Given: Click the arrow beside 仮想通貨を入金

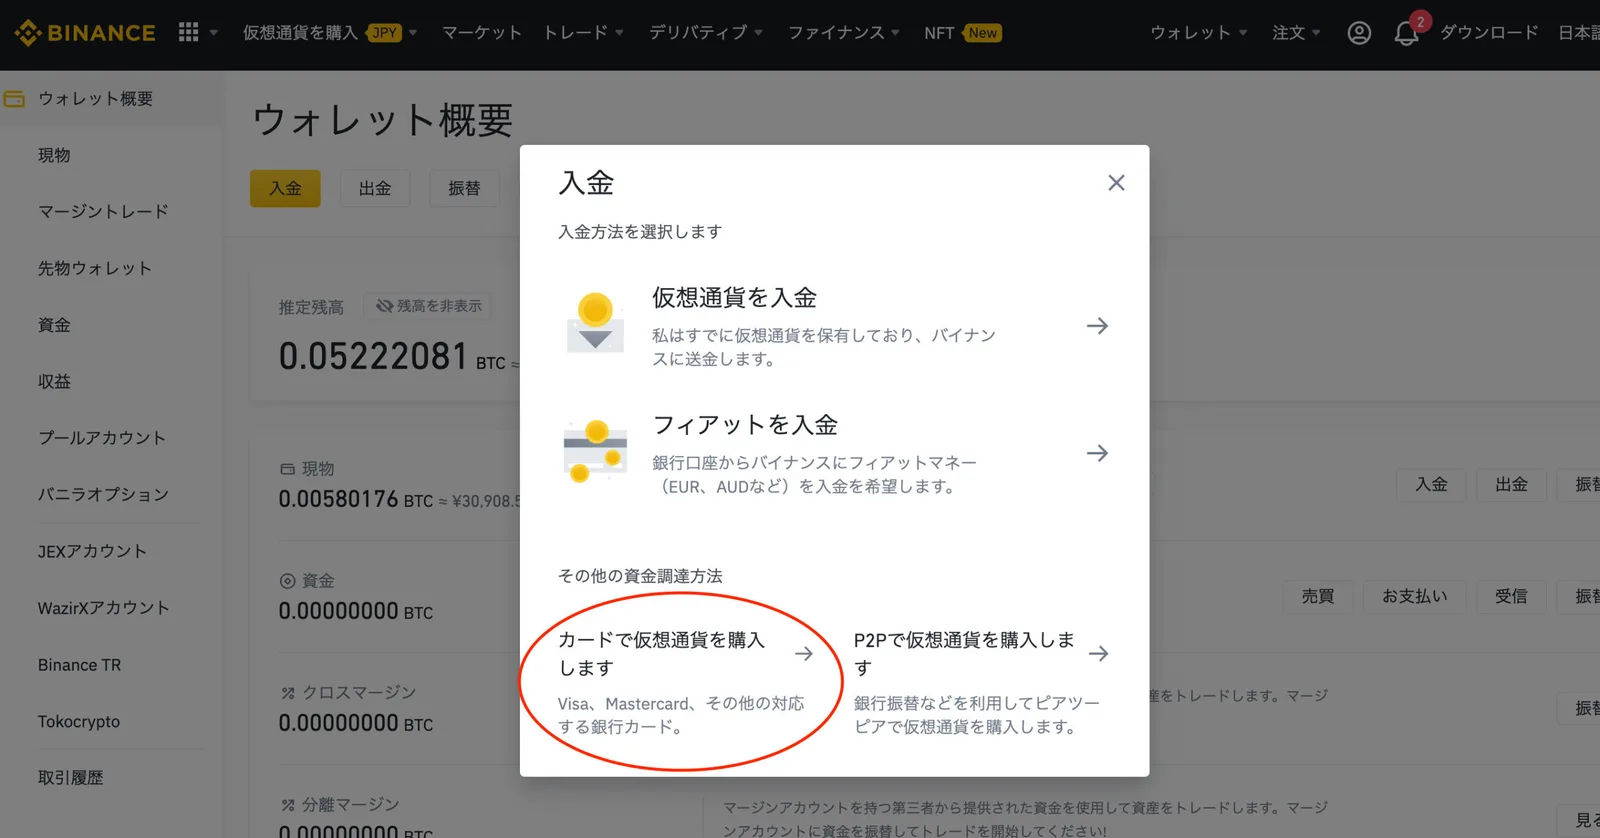Looking at the screenshot, I should [x=1097, y=326].
